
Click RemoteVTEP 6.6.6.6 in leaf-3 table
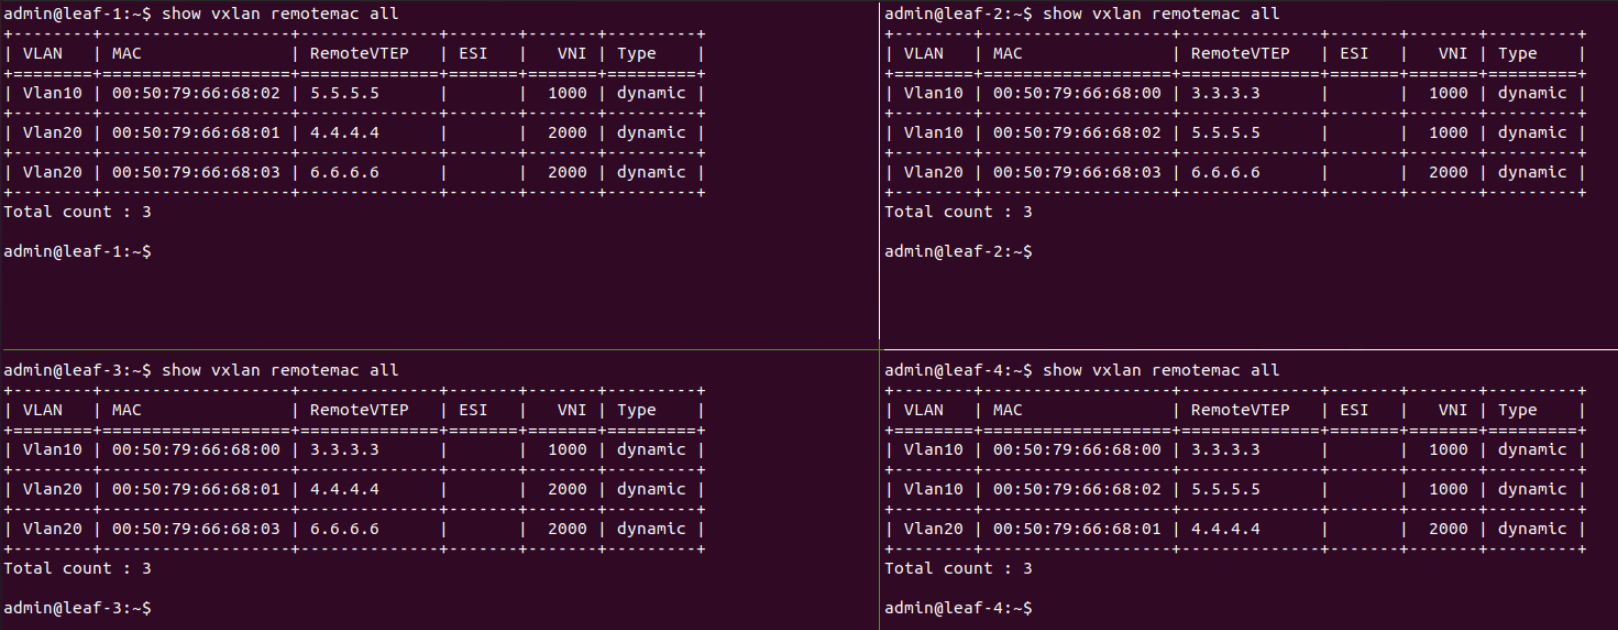pos(344,529)
